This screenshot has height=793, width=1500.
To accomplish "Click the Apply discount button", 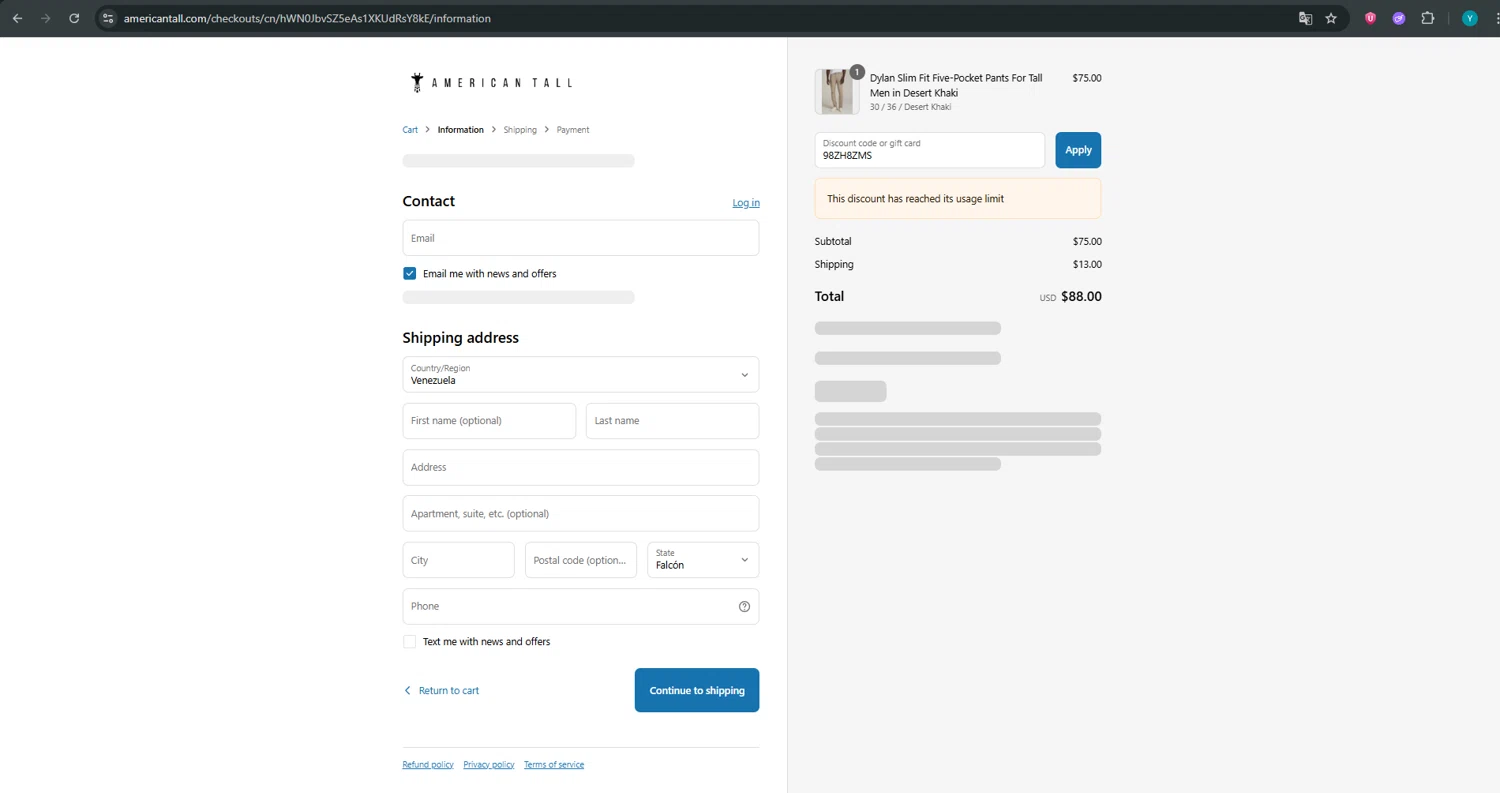I will [1078, 150].
